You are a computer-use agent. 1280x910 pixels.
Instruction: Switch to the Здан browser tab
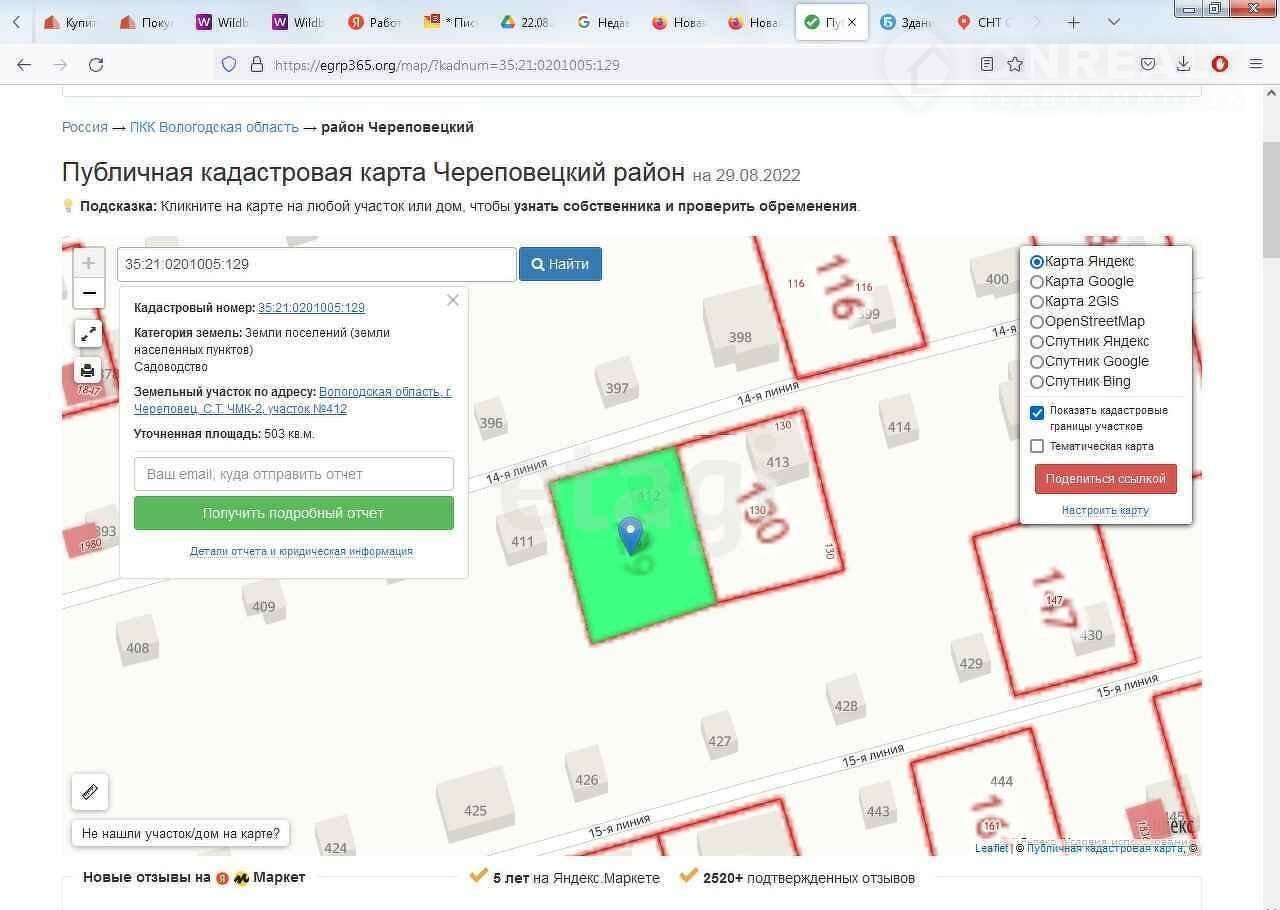pyautogui.click(x=905, y=22)
